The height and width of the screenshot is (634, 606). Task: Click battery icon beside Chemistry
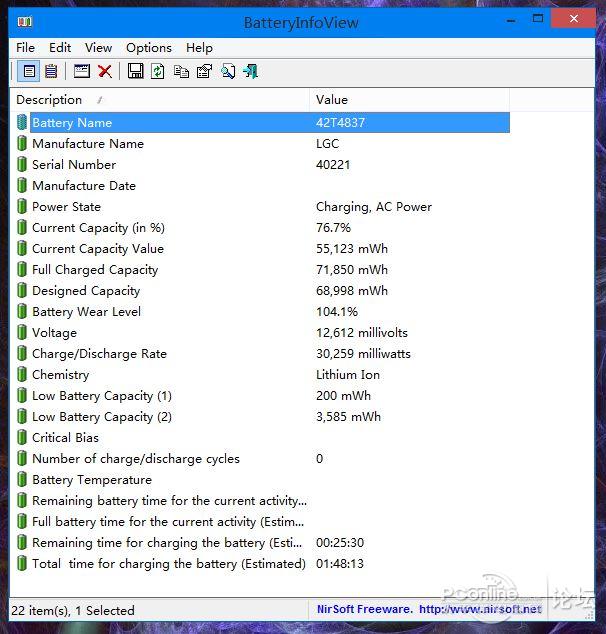[22, 374]
